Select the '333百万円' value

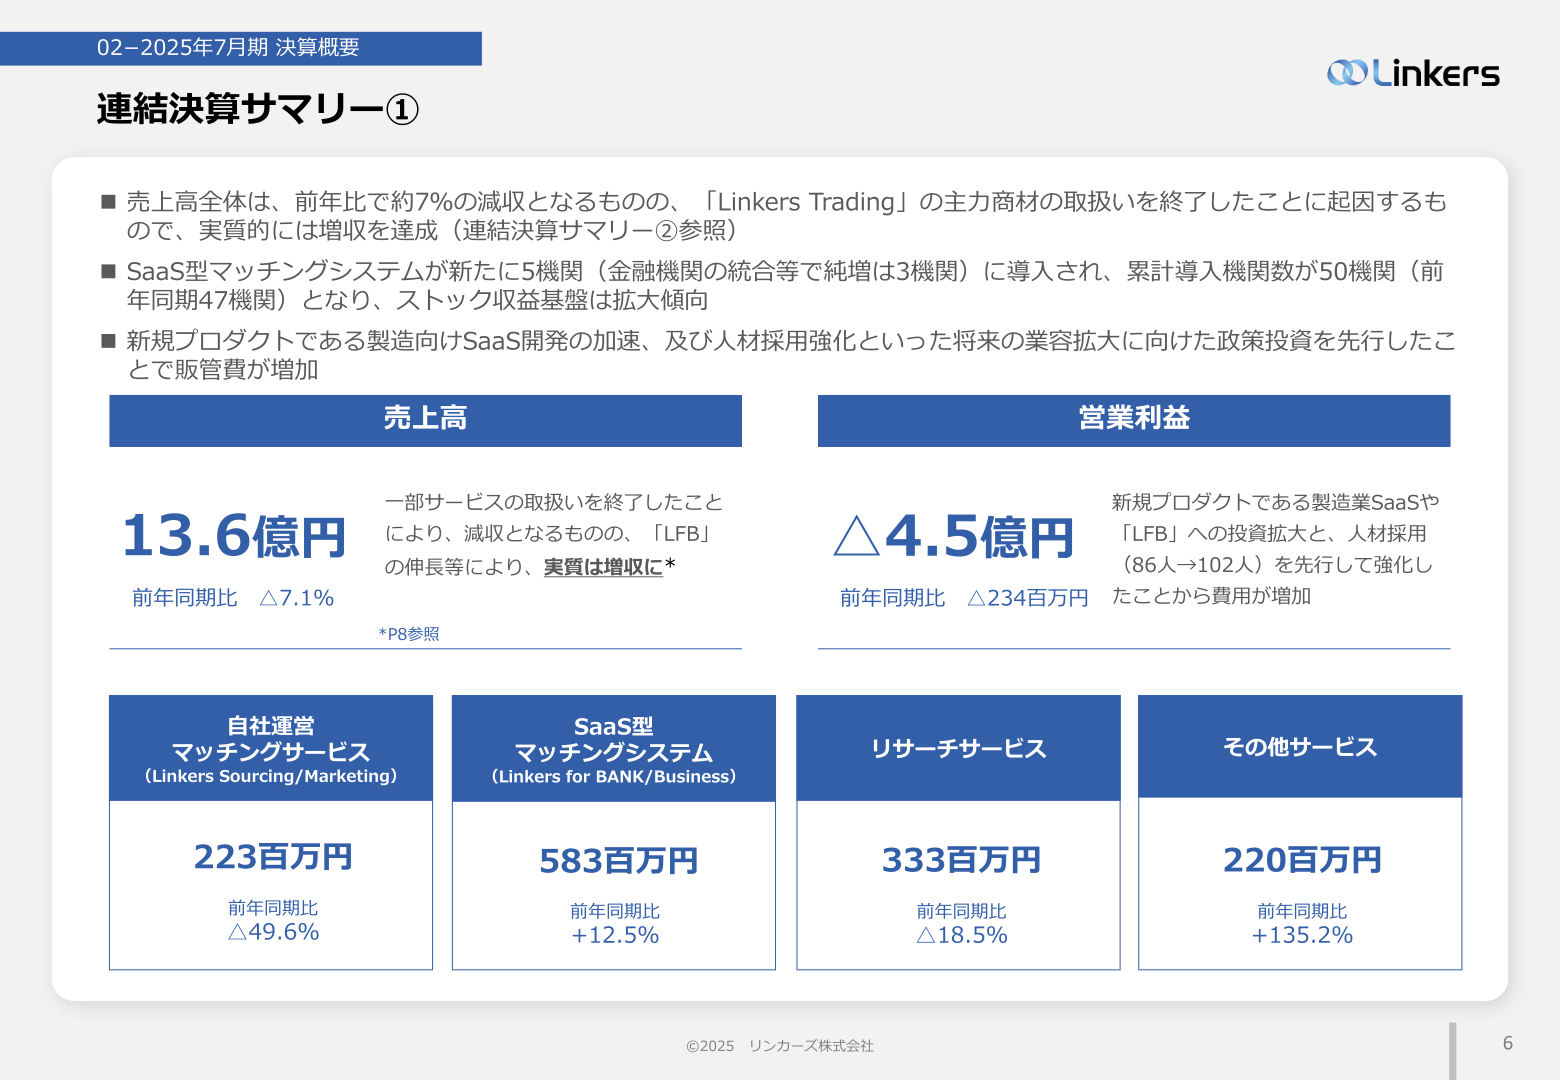961,860
